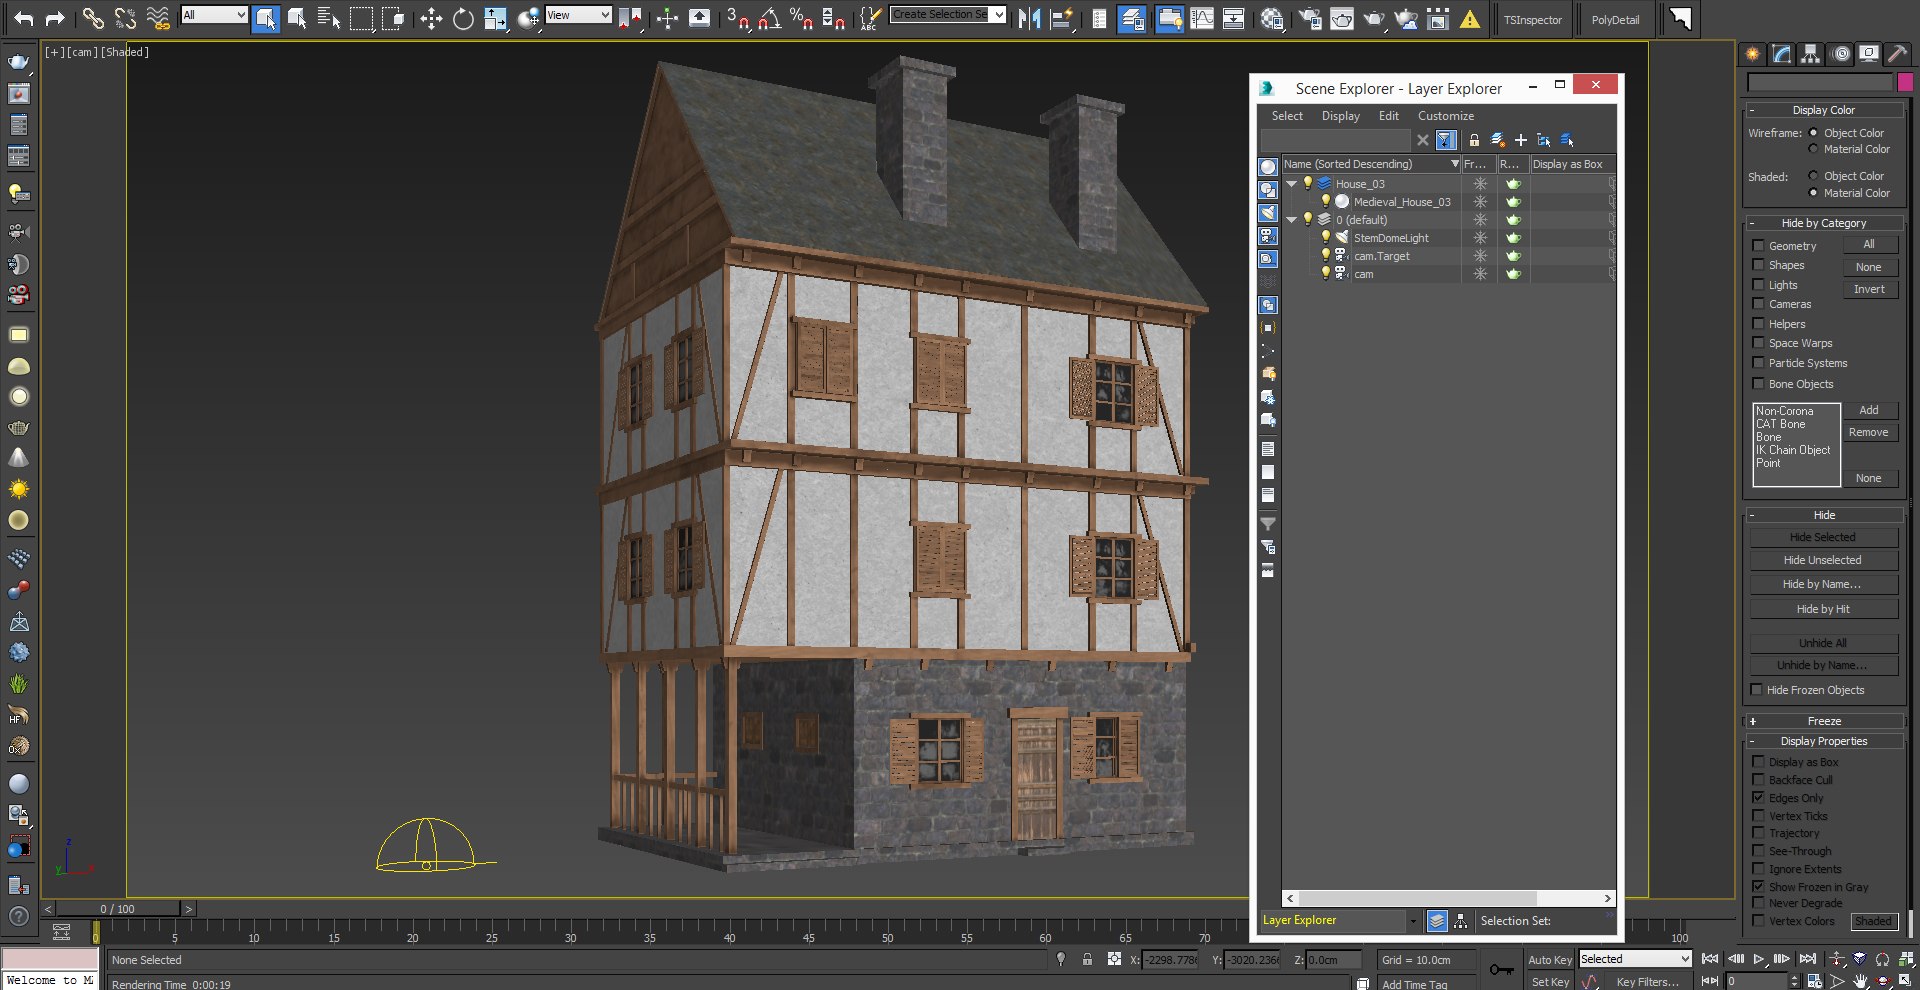Toggle Display Cameras filter in Scene Explorer

(1268, 236)
